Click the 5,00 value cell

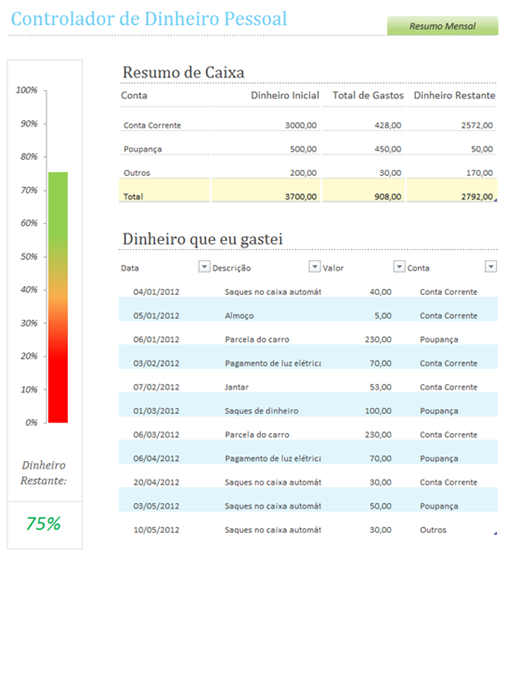(x=383, y=316)
